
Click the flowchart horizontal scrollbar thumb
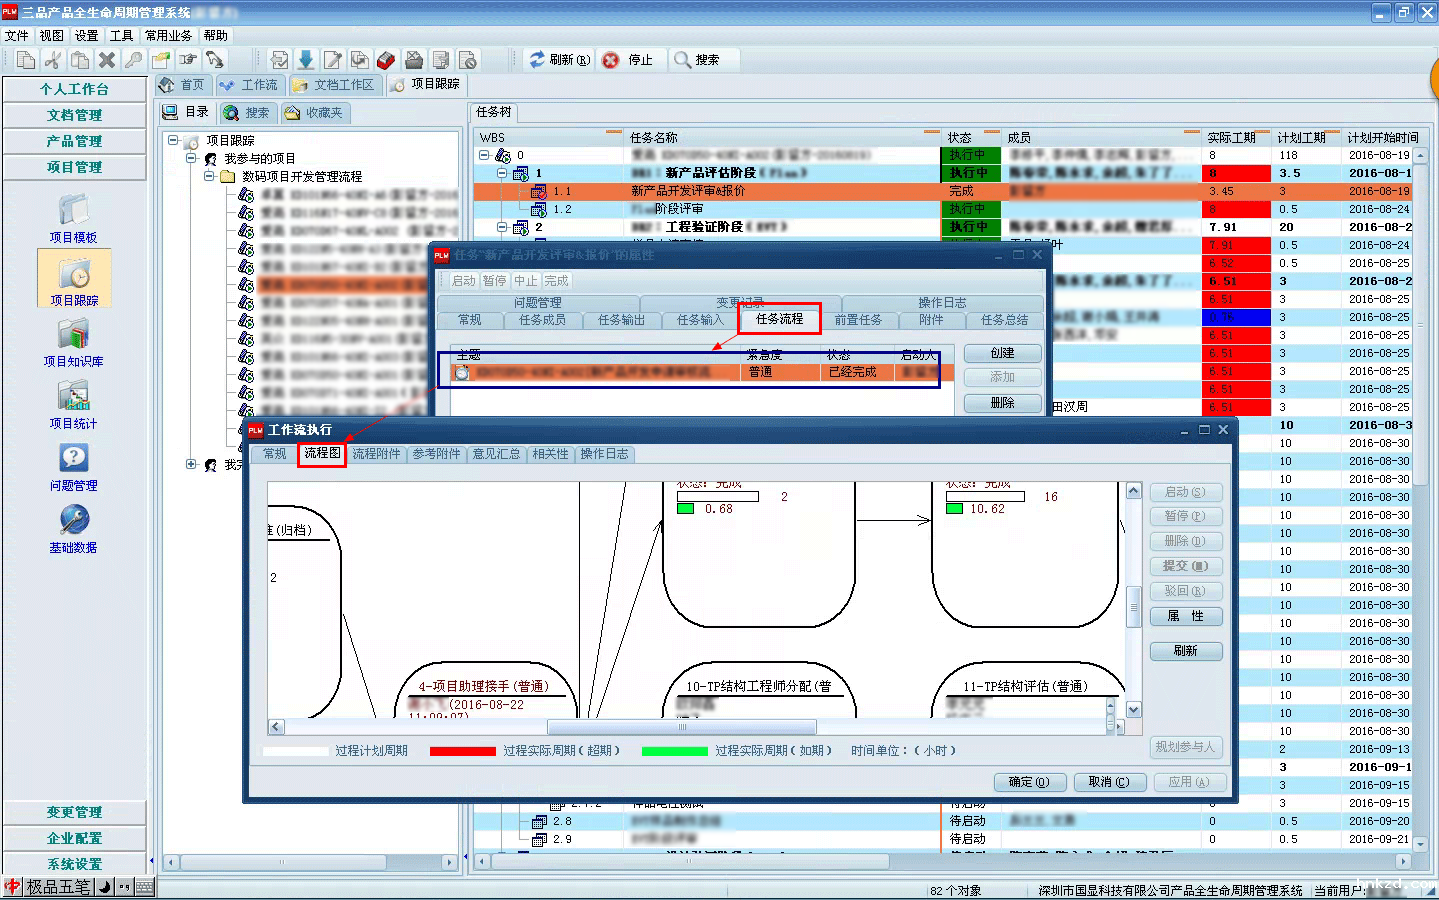tap(682, 727)
